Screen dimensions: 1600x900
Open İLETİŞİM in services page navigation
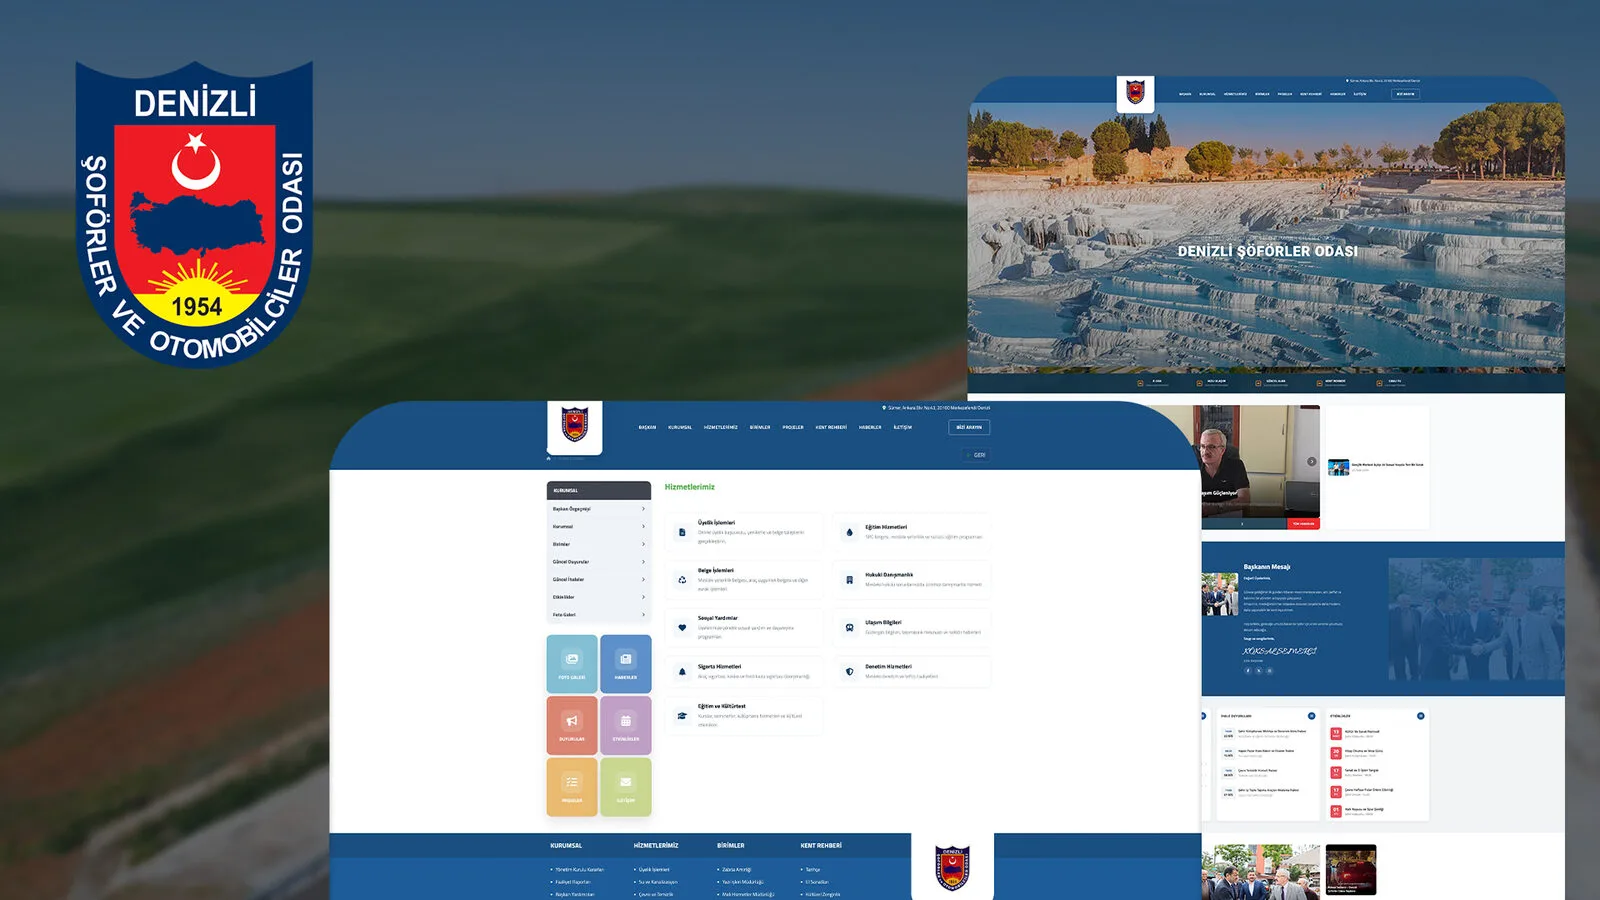click(903, 427)
